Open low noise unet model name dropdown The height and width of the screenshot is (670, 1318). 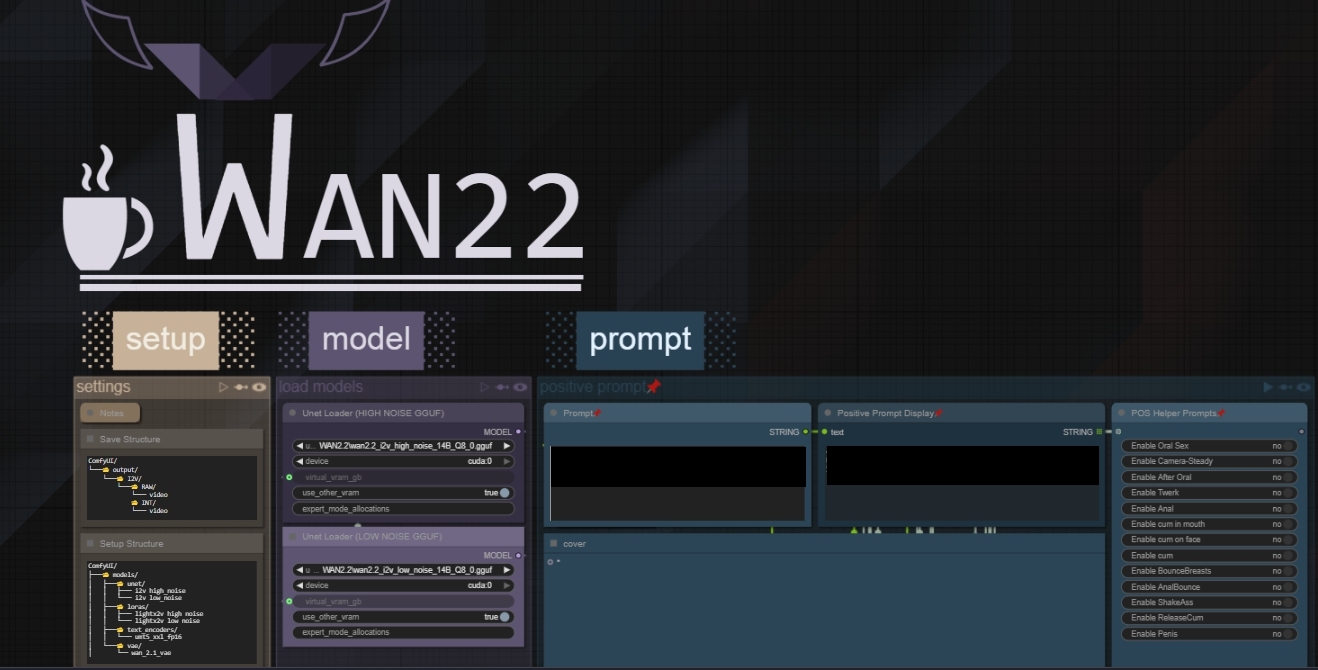point(403,570)
